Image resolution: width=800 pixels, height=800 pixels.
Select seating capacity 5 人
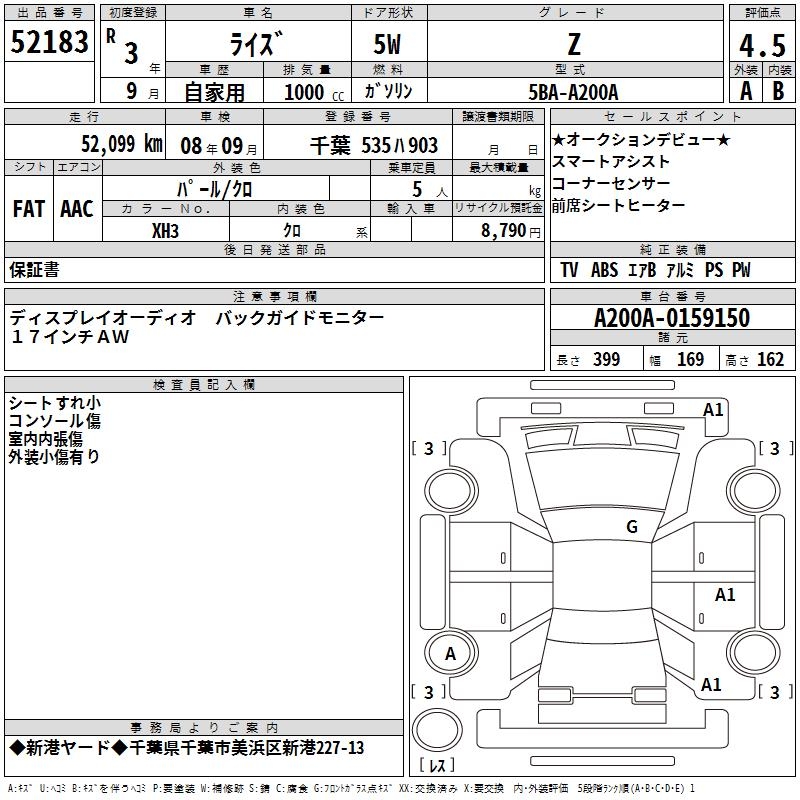coord(430,190)
